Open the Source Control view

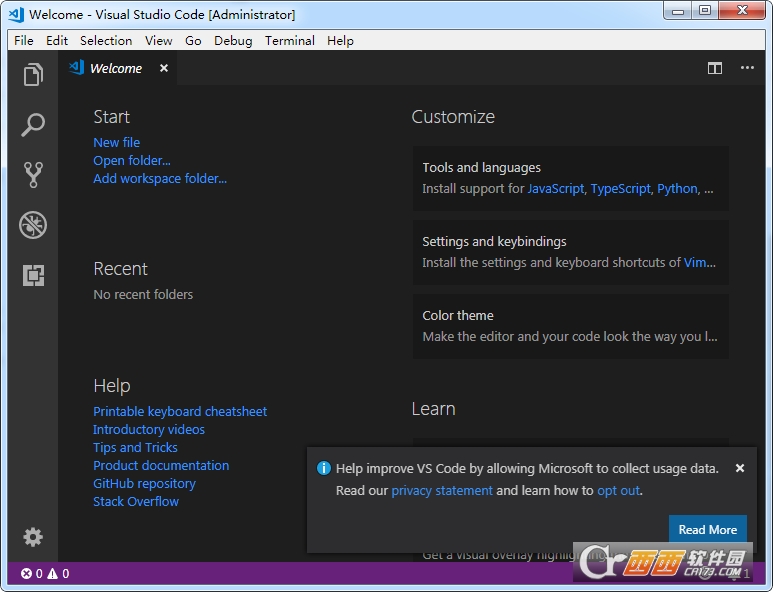33,174
